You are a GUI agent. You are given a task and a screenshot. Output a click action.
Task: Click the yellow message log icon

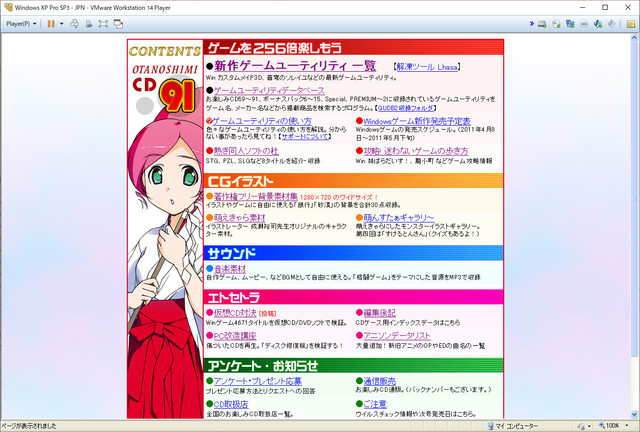pyautogui.click(x=631, y=24)
